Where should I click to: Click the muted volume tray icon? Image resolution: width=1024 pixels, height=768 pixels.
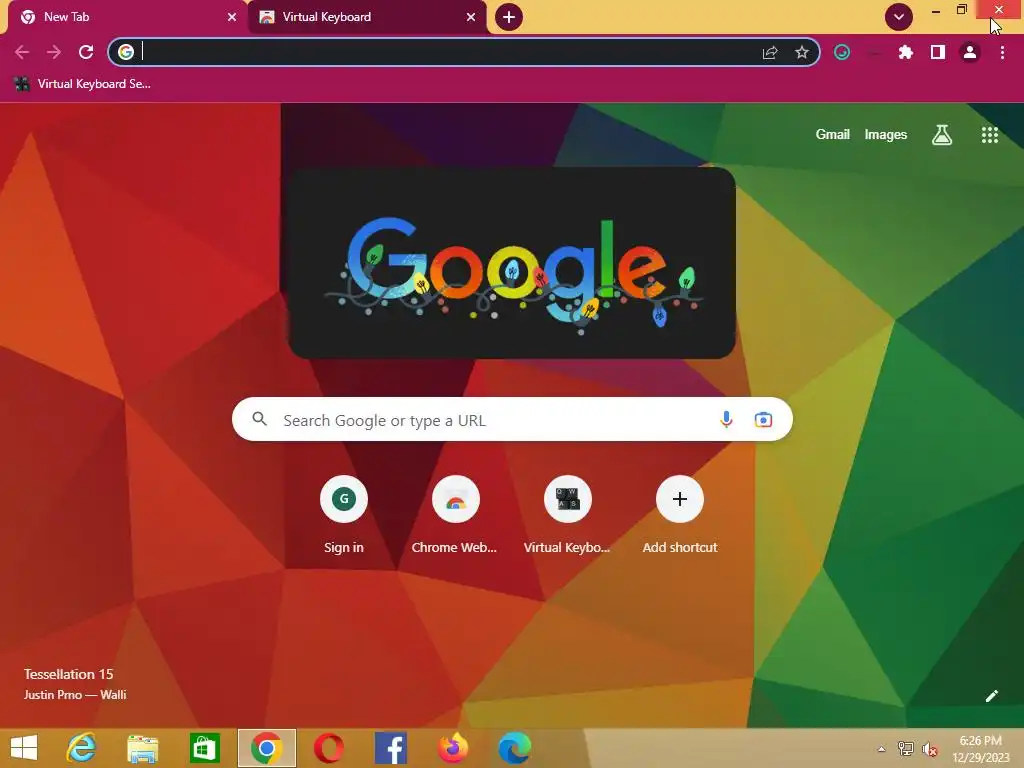click(x=930, y=749)
